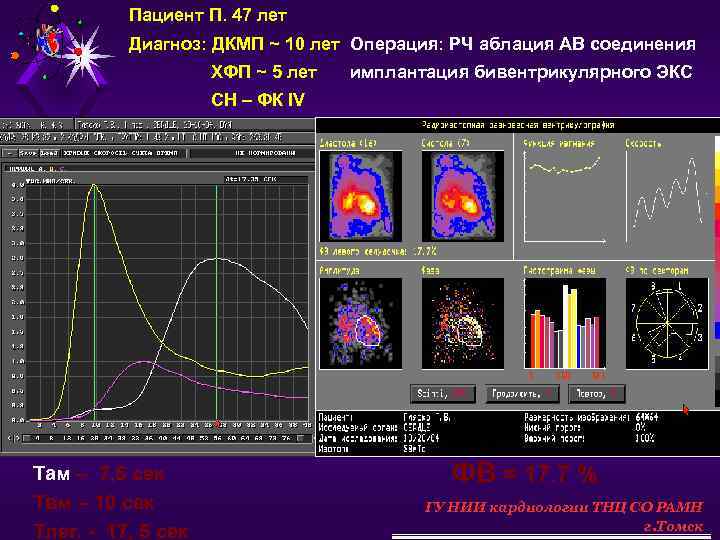Click "ГУ НИИ кардиологии ТНЦ СО РАМН" footer
Screen dimensions: 720x540
pyautogui.click(x=563, y=507)
